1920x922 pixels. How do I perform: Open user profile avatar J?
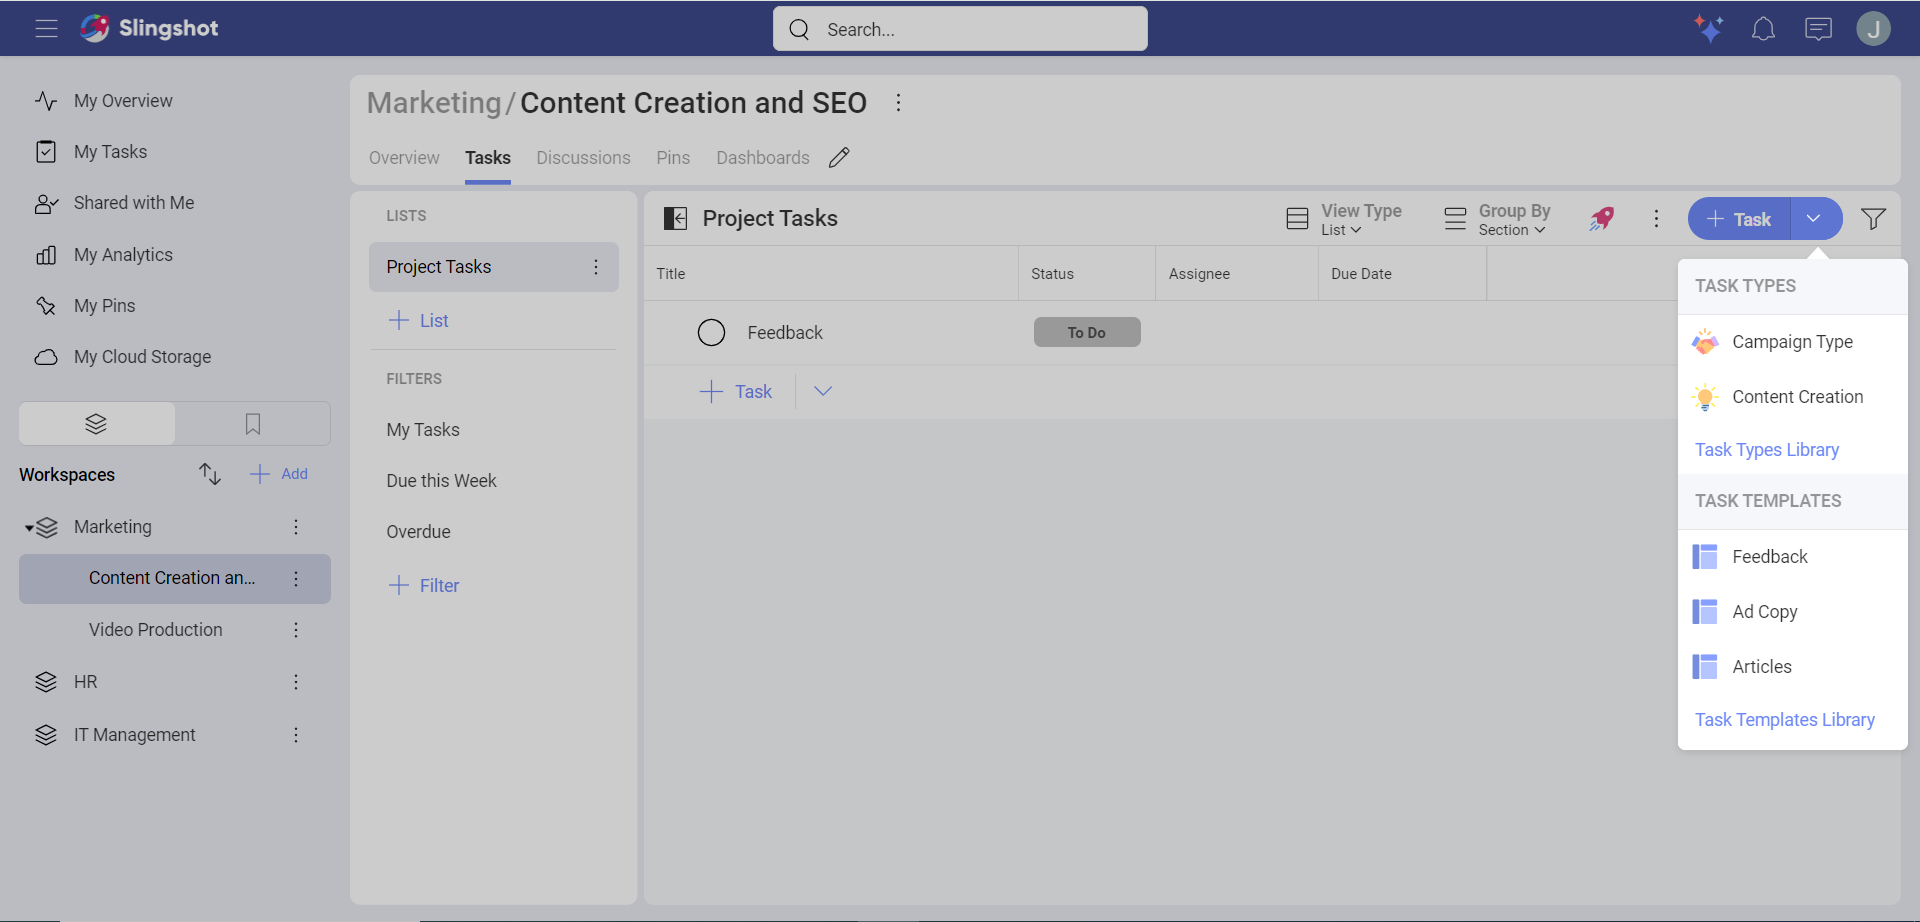pos(1873,29)
